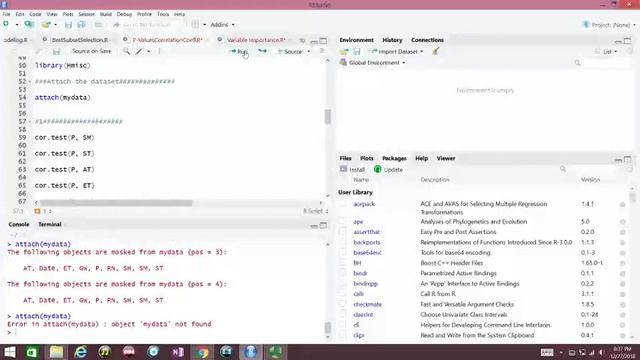Image resolution: width=640 pixels, height=360 pixels.
Task: Open the Plots menu in menu bar
Action: 68,14
